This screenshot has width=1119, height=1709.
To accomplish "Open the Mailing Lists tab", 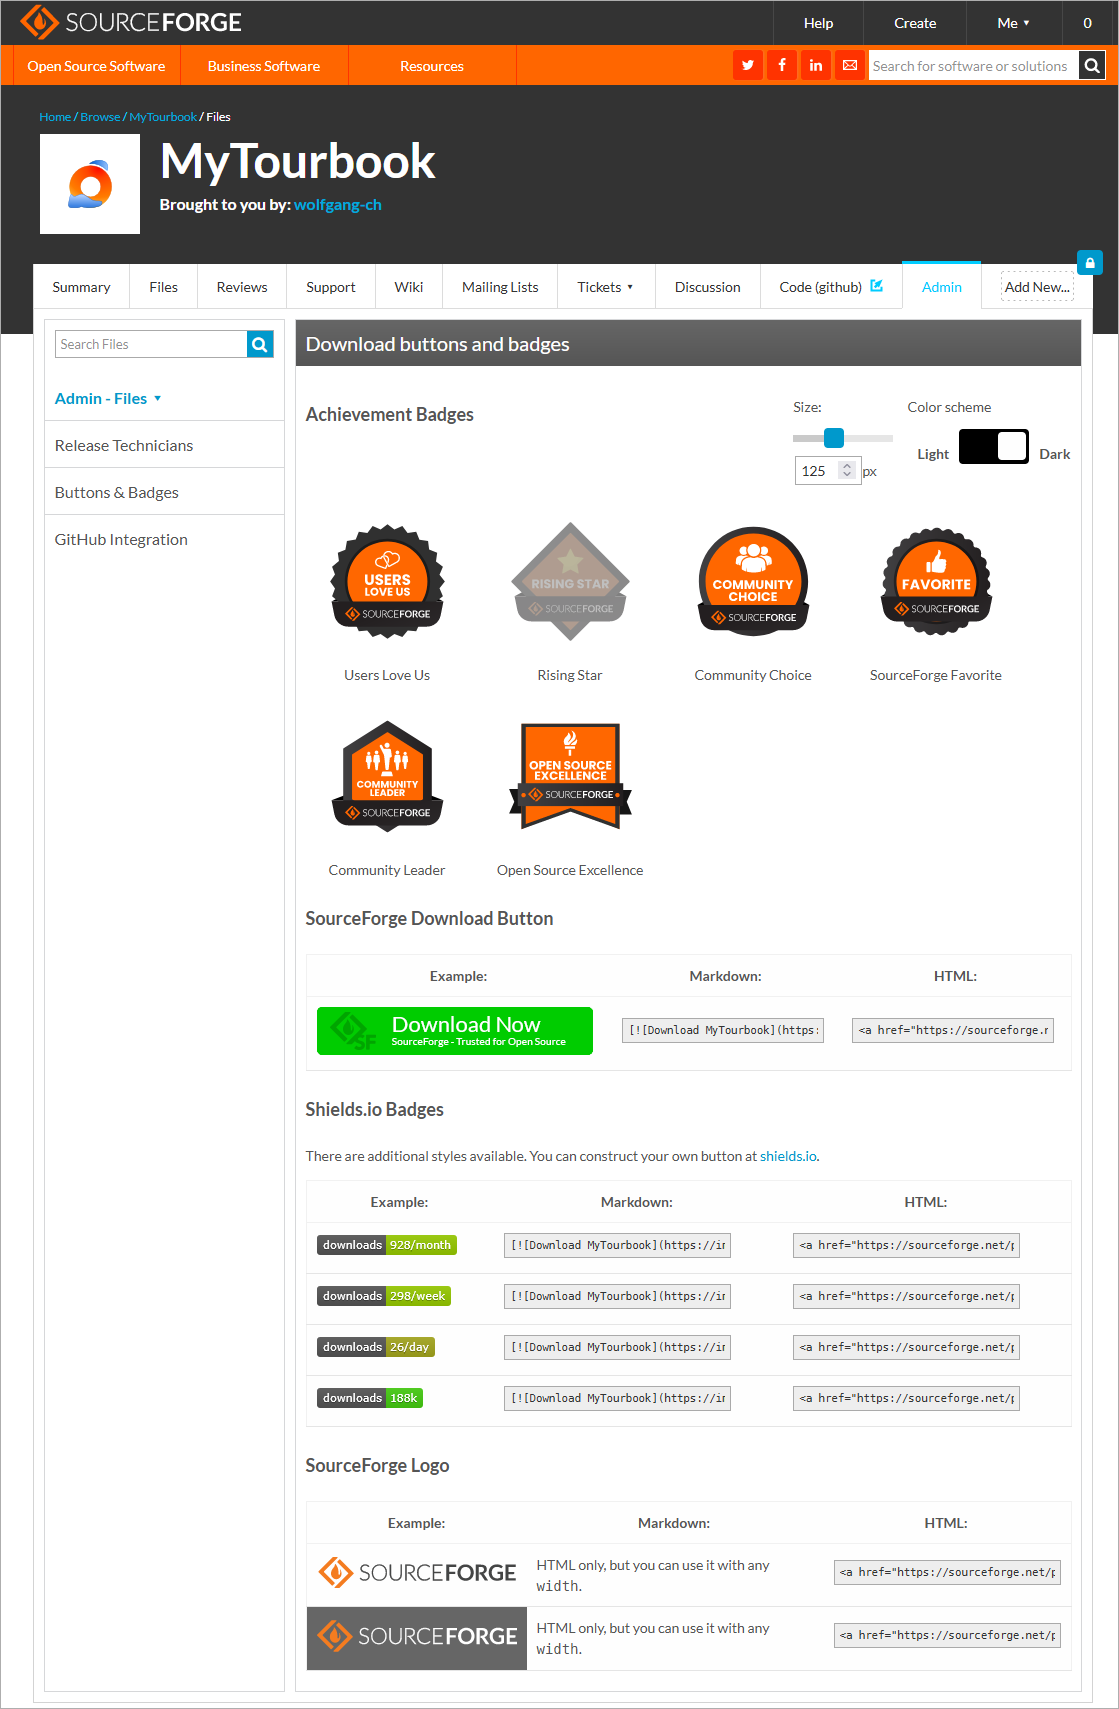I will click(x=500, y=287).
